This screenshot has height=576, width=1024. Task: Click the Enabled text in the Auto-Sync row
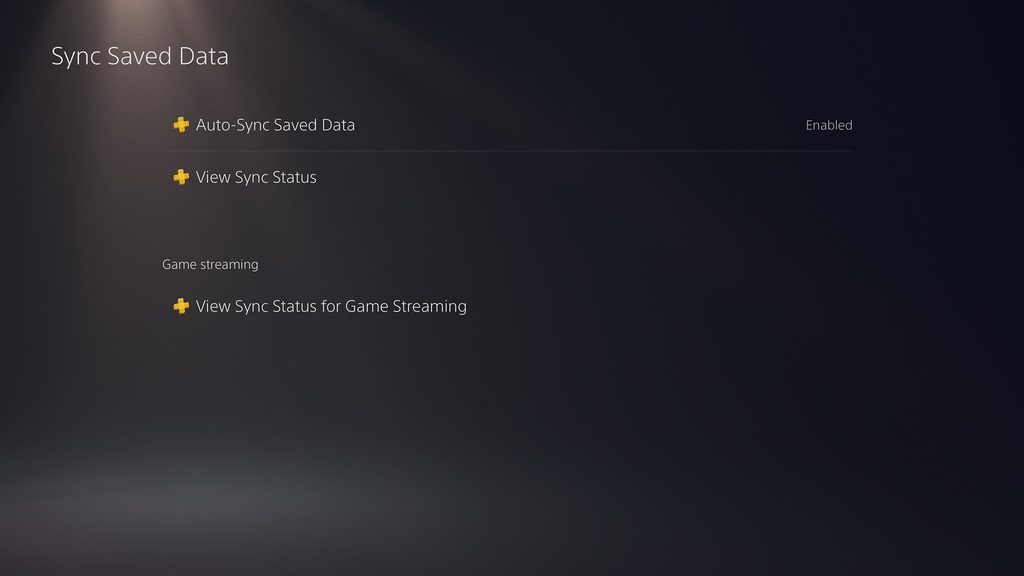pyautogui.click(x=829, y=125)
